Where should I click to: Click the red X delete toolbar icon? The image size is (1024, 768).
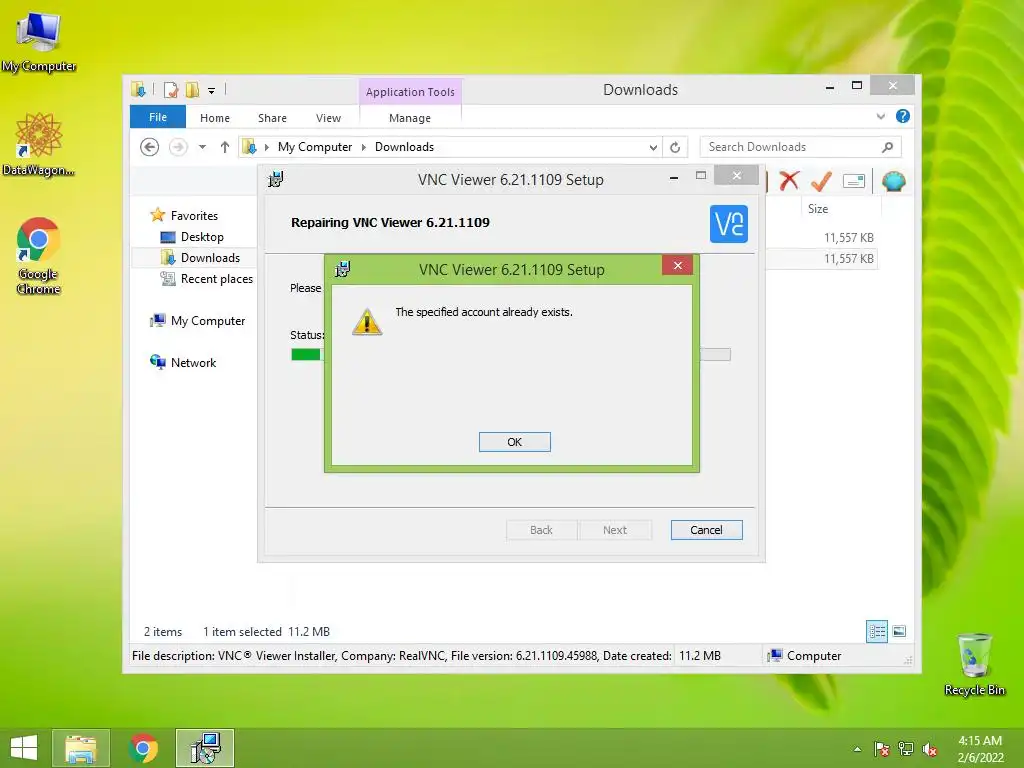(x=789, y=180)
